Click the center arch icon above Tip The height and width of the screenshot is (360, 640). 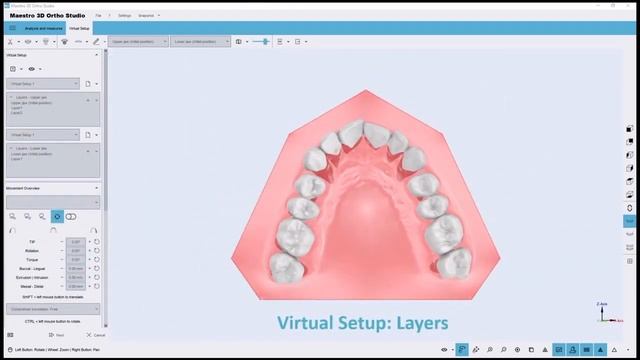click(x=53, y=231)
